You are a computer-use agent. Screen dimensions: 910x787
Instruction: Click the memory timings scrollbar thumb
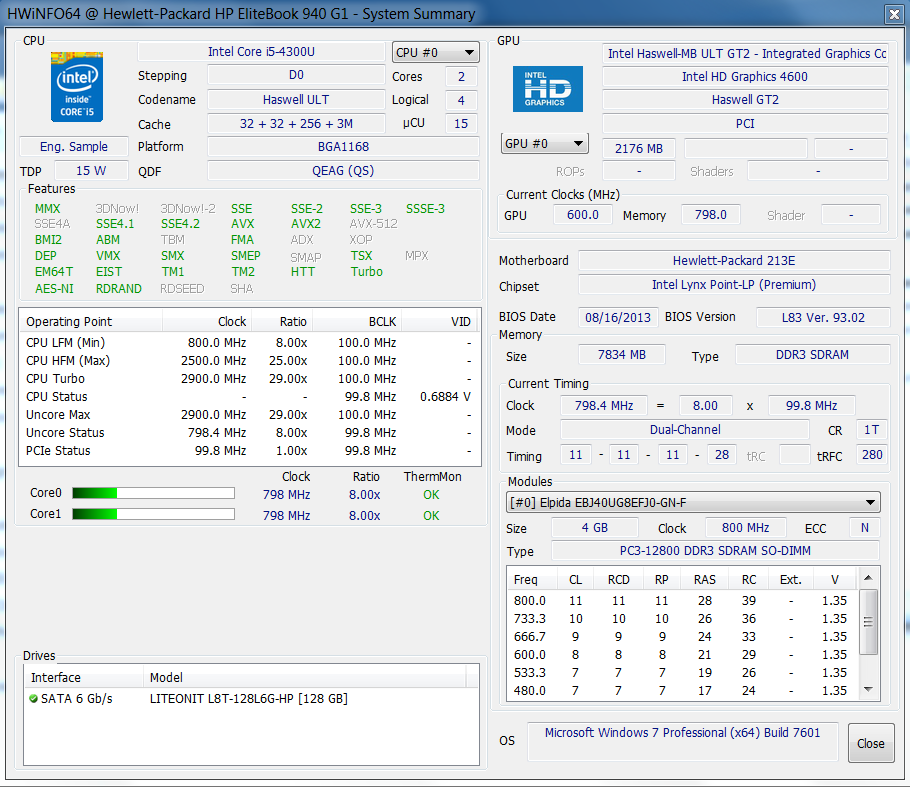coord(868,622)
